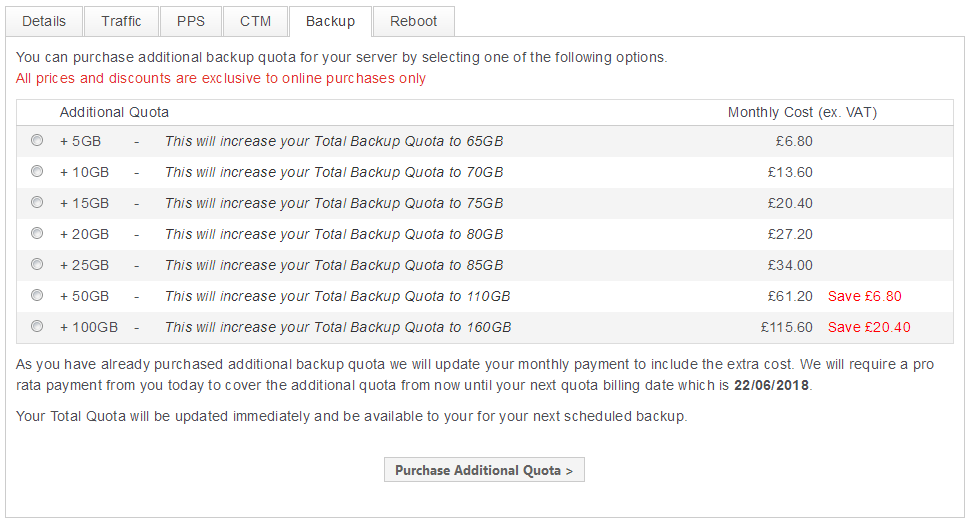
Task: Choose the + 15GB quota option
Action: pyautogui.click(x=37, y=203)
